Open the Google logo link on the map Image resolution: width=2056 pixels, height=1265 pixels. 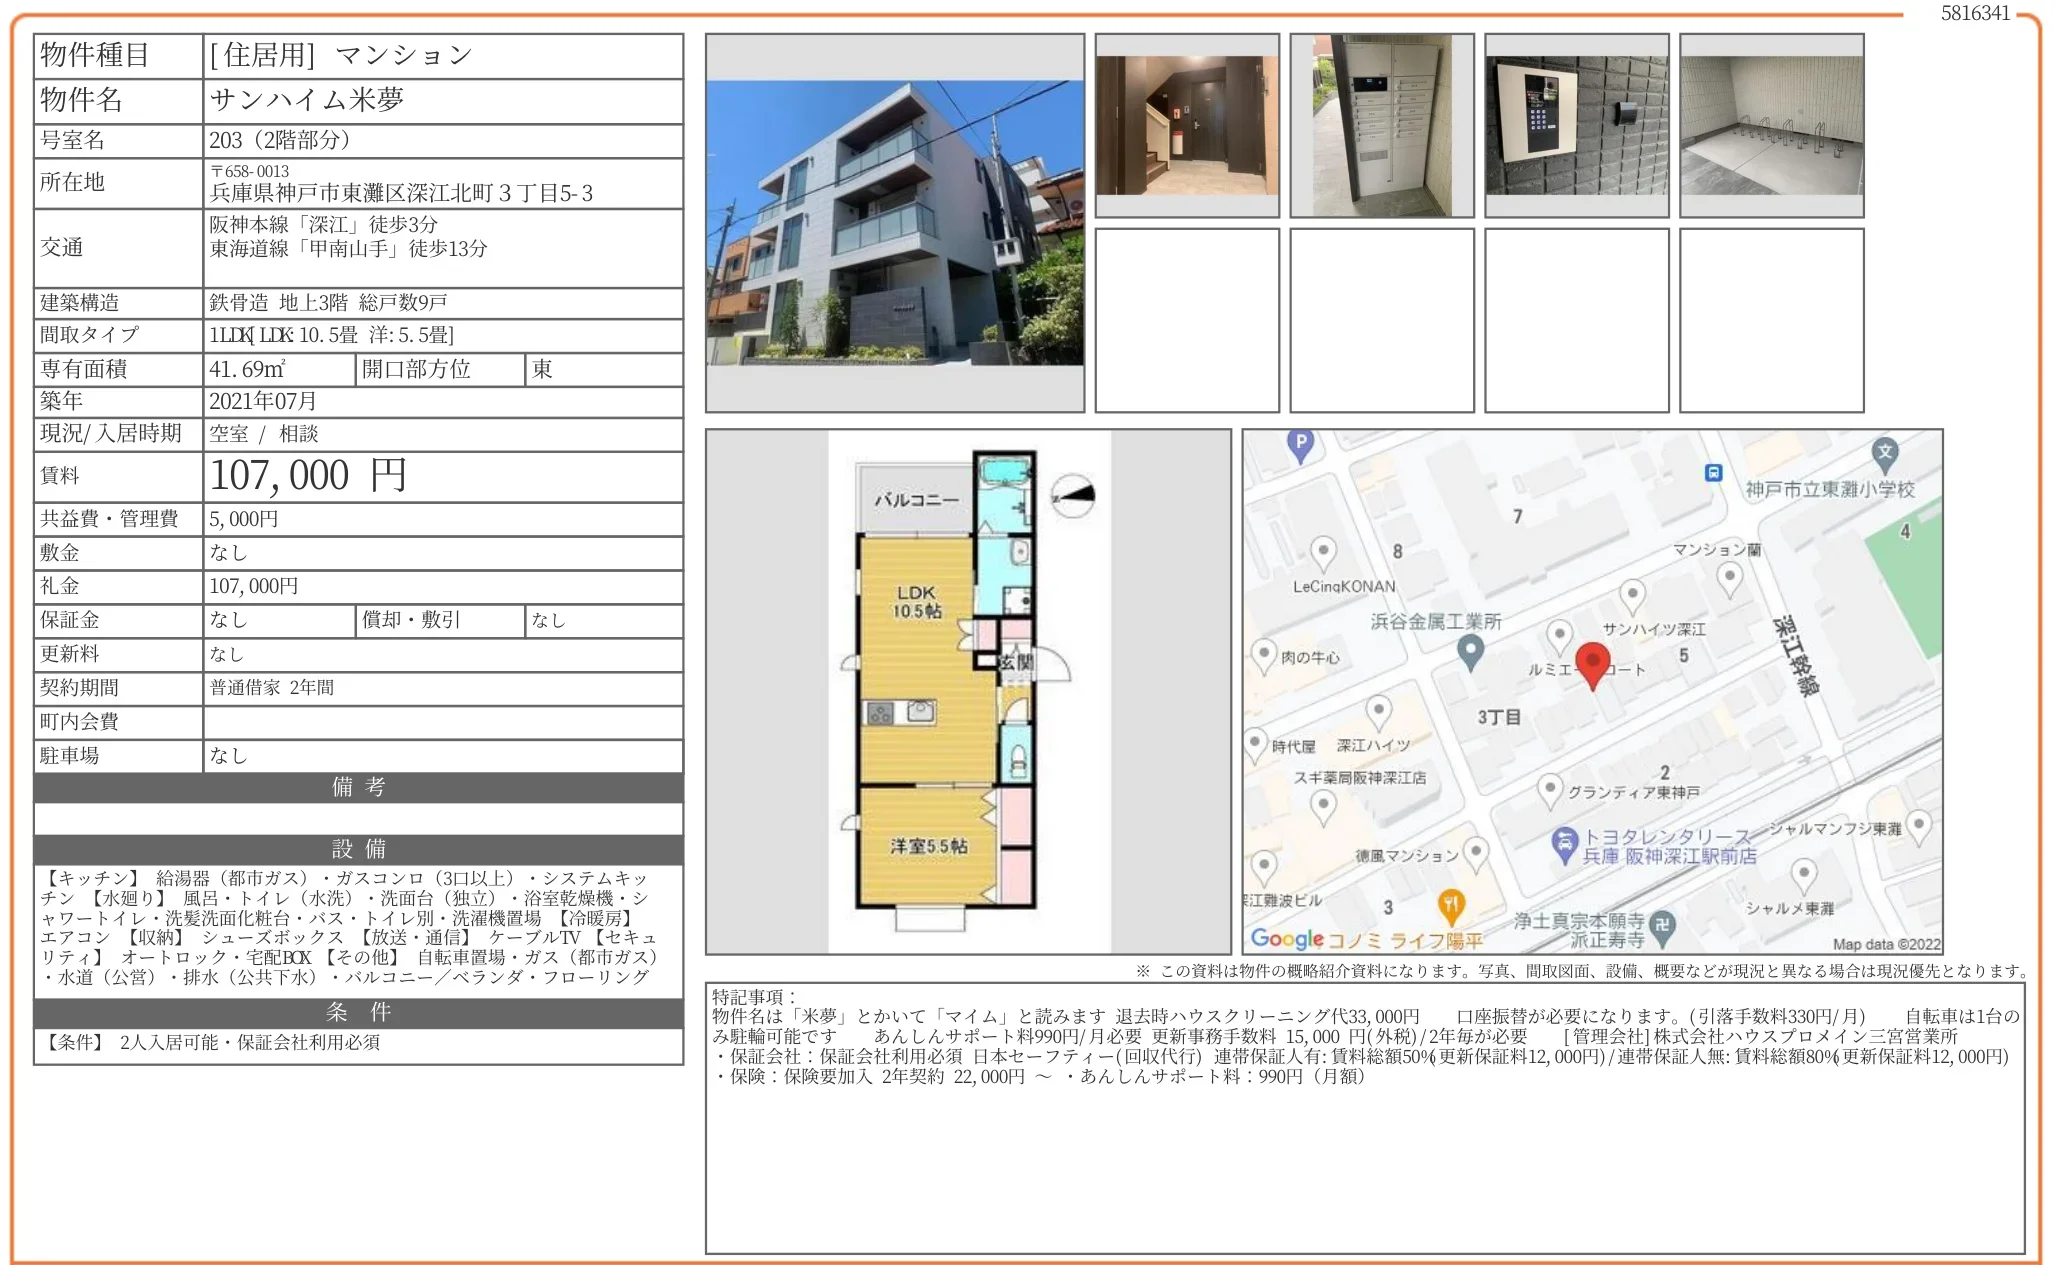click(1286, 934)
